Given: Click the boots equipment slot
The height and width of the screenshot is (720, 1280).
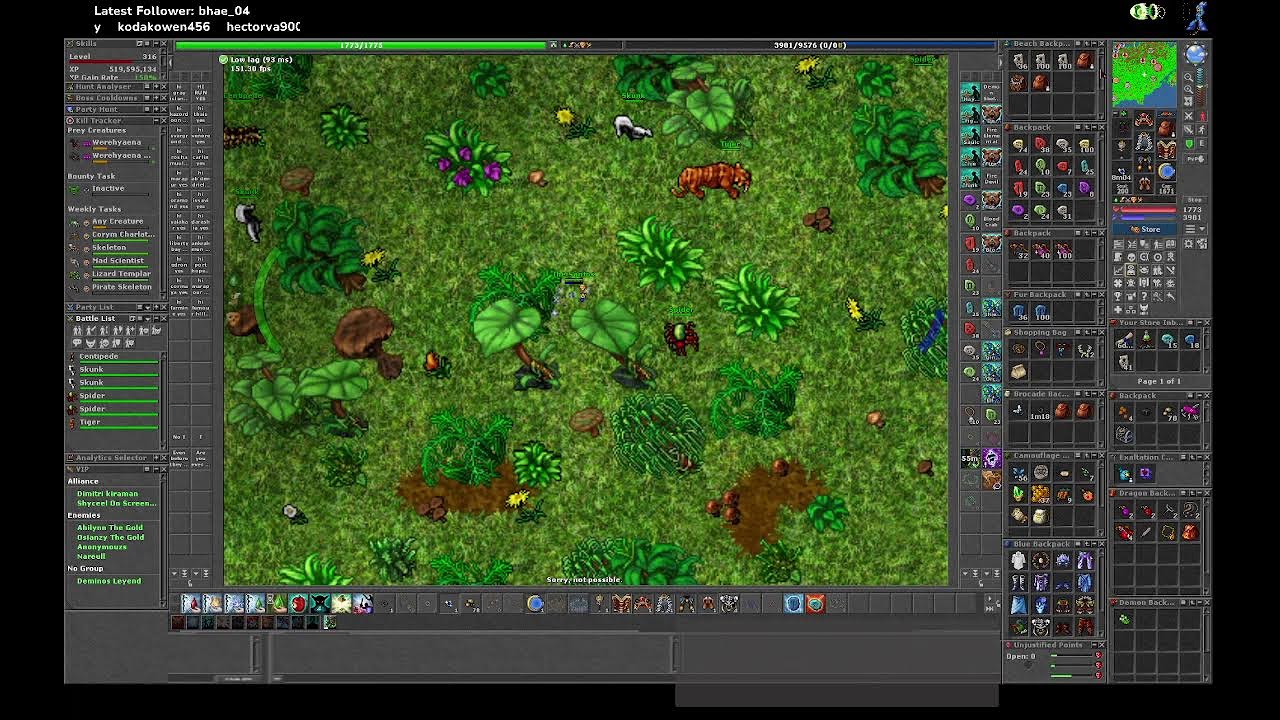Looking at the screenshot, I should click(x=1145, y=185).
